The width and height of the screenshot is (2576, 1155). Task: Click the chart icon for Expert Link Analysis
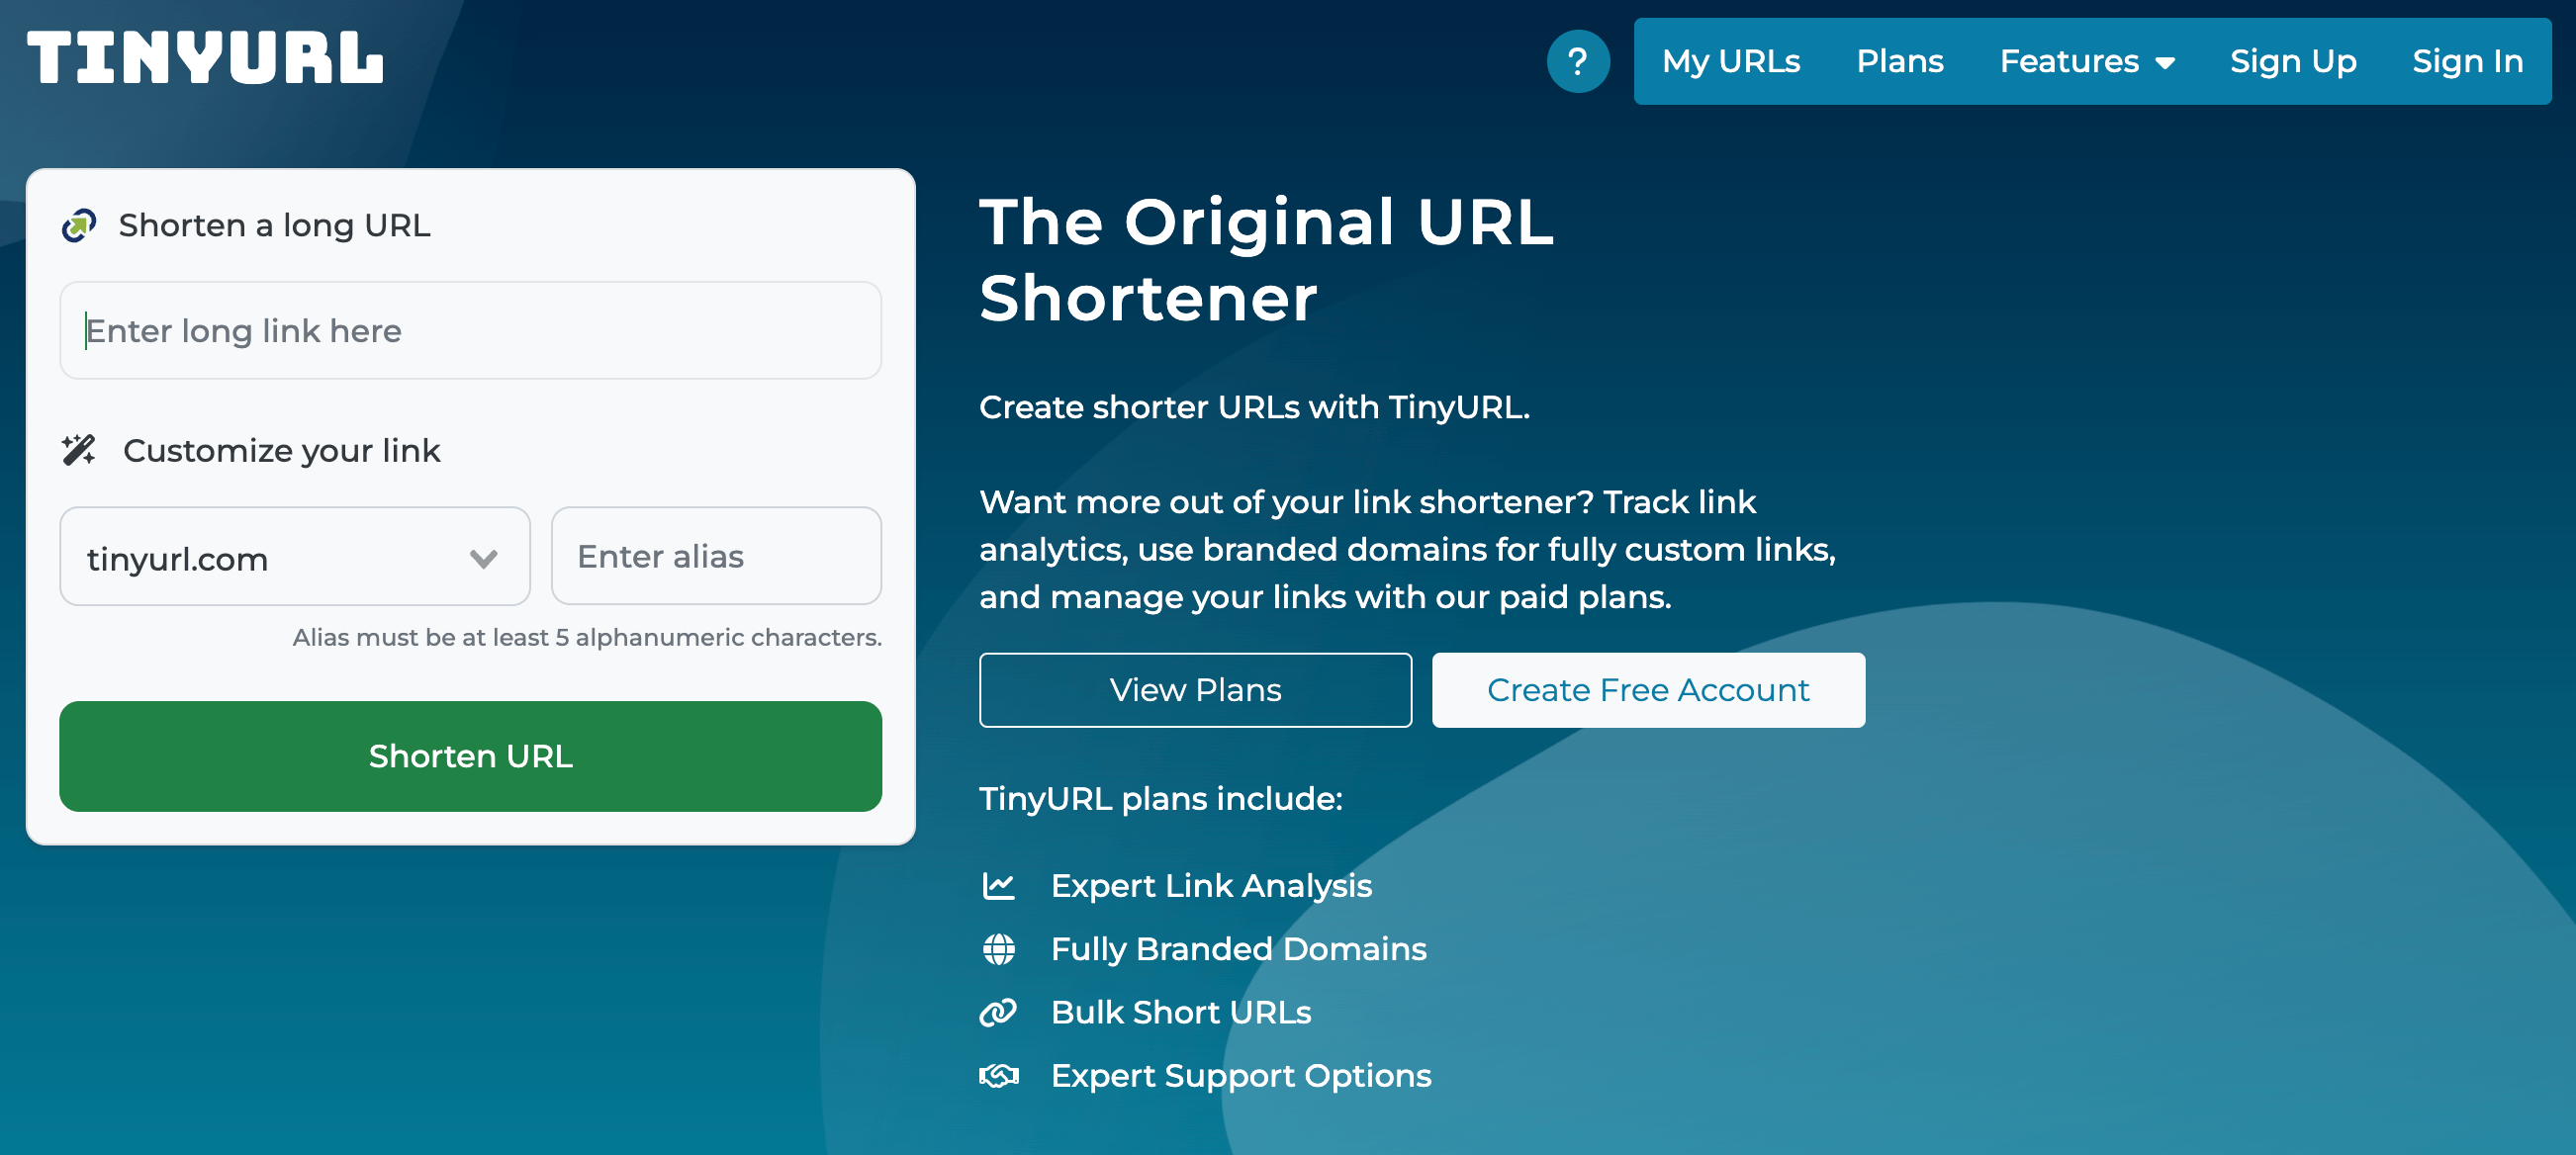tap(998, 885)
